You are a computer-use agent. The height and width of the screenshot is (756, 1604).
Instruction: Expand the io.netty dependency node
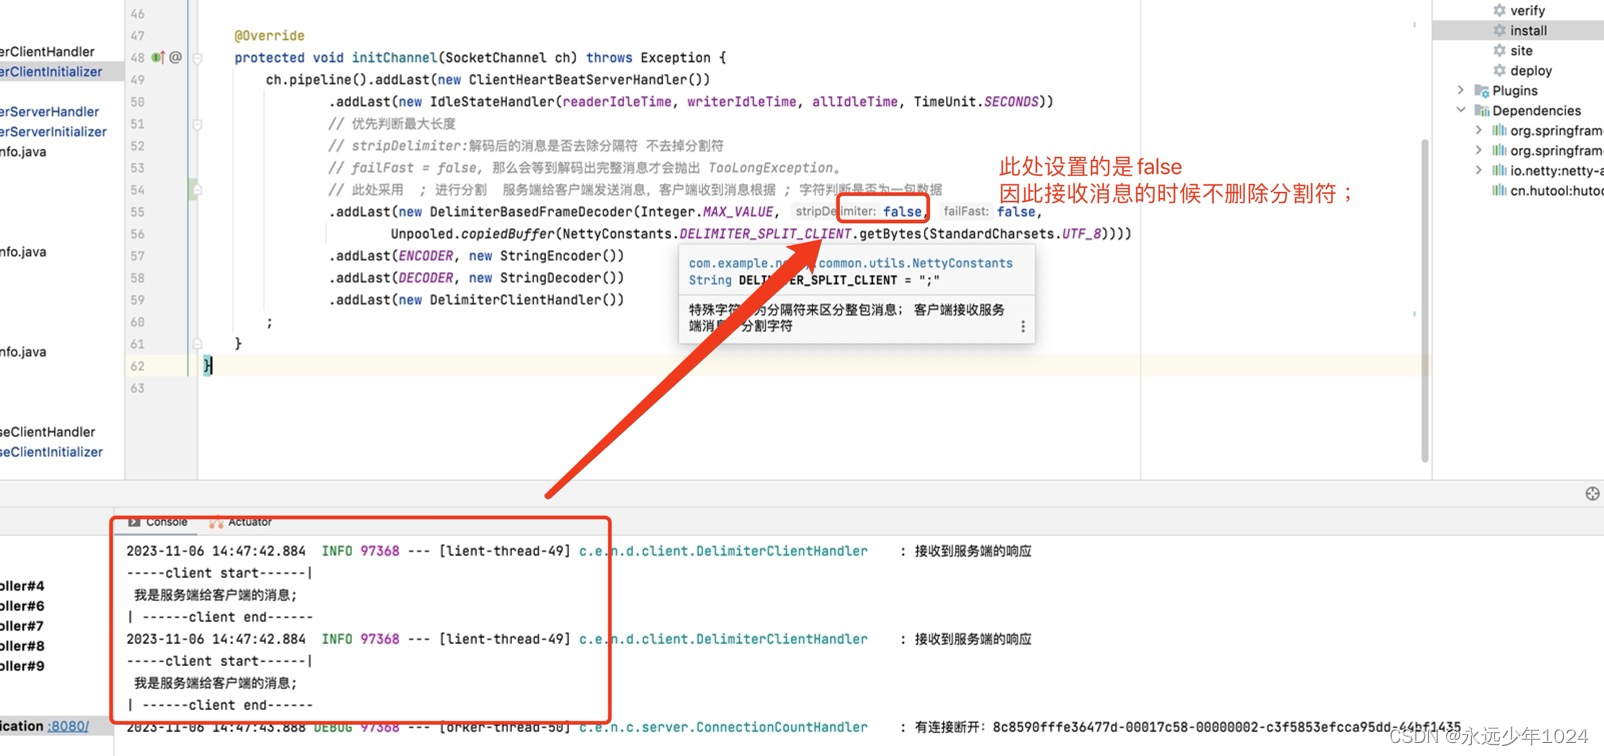[x=1479, y=171]
